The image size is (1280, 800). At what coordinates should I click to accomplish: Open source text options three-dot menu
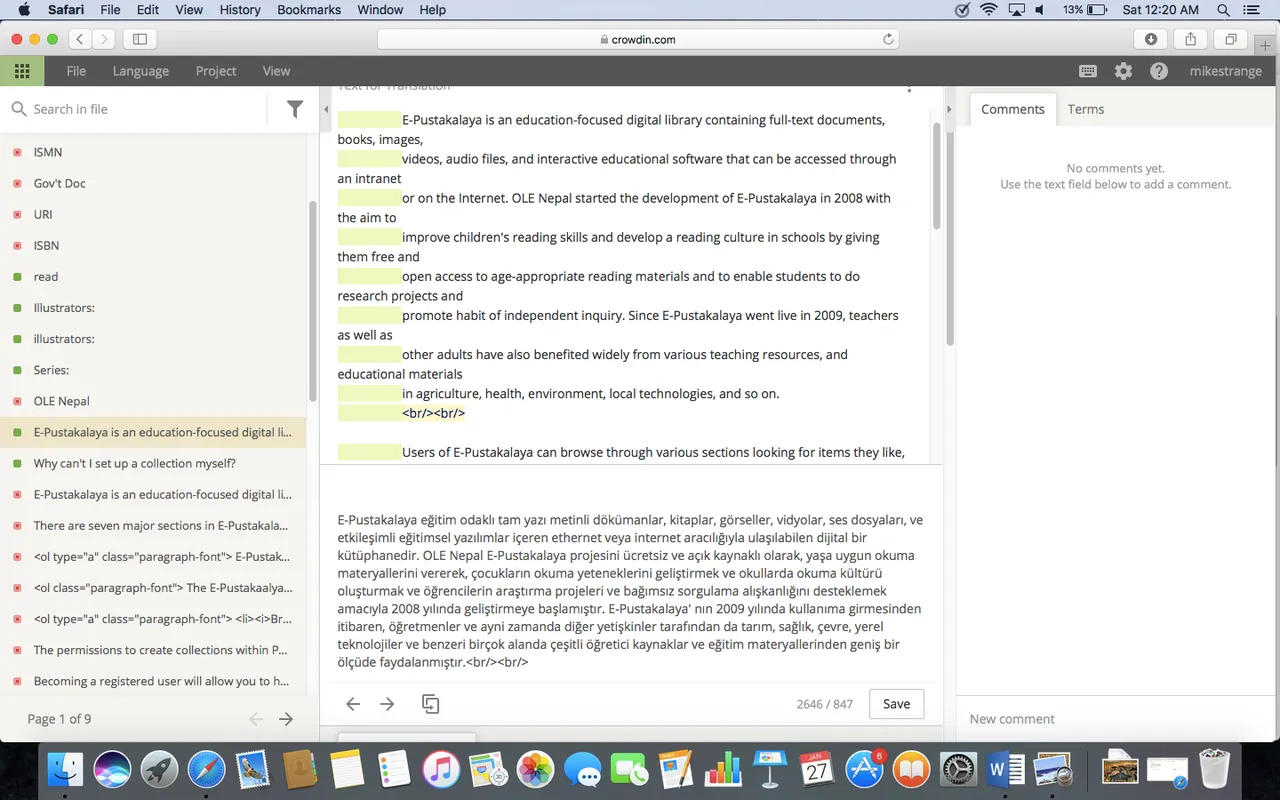909,89
